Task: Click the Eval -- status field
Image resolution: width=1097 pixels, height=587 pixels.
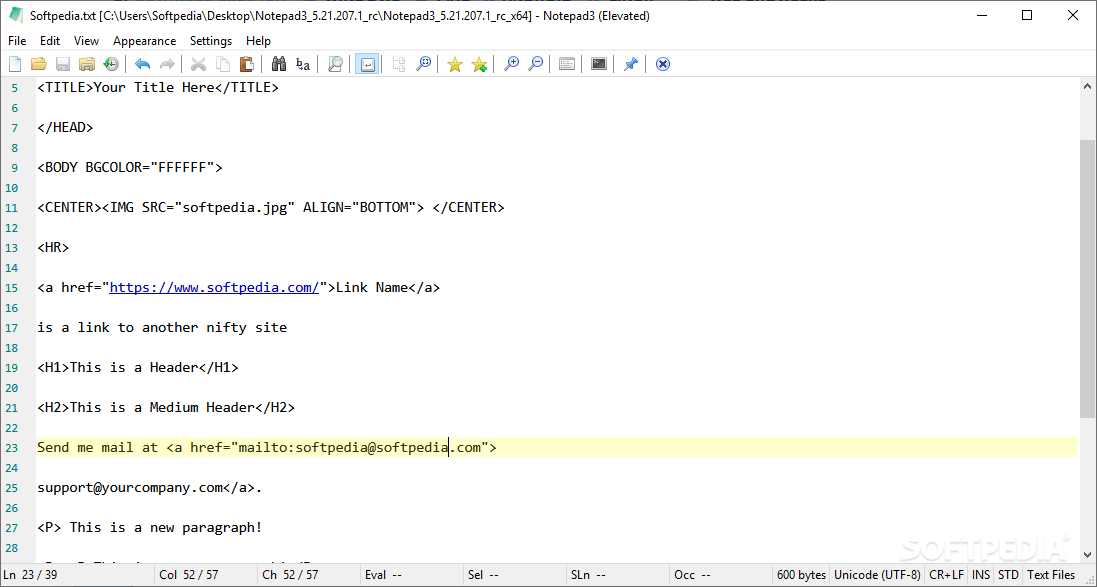Action: point(411,575)
